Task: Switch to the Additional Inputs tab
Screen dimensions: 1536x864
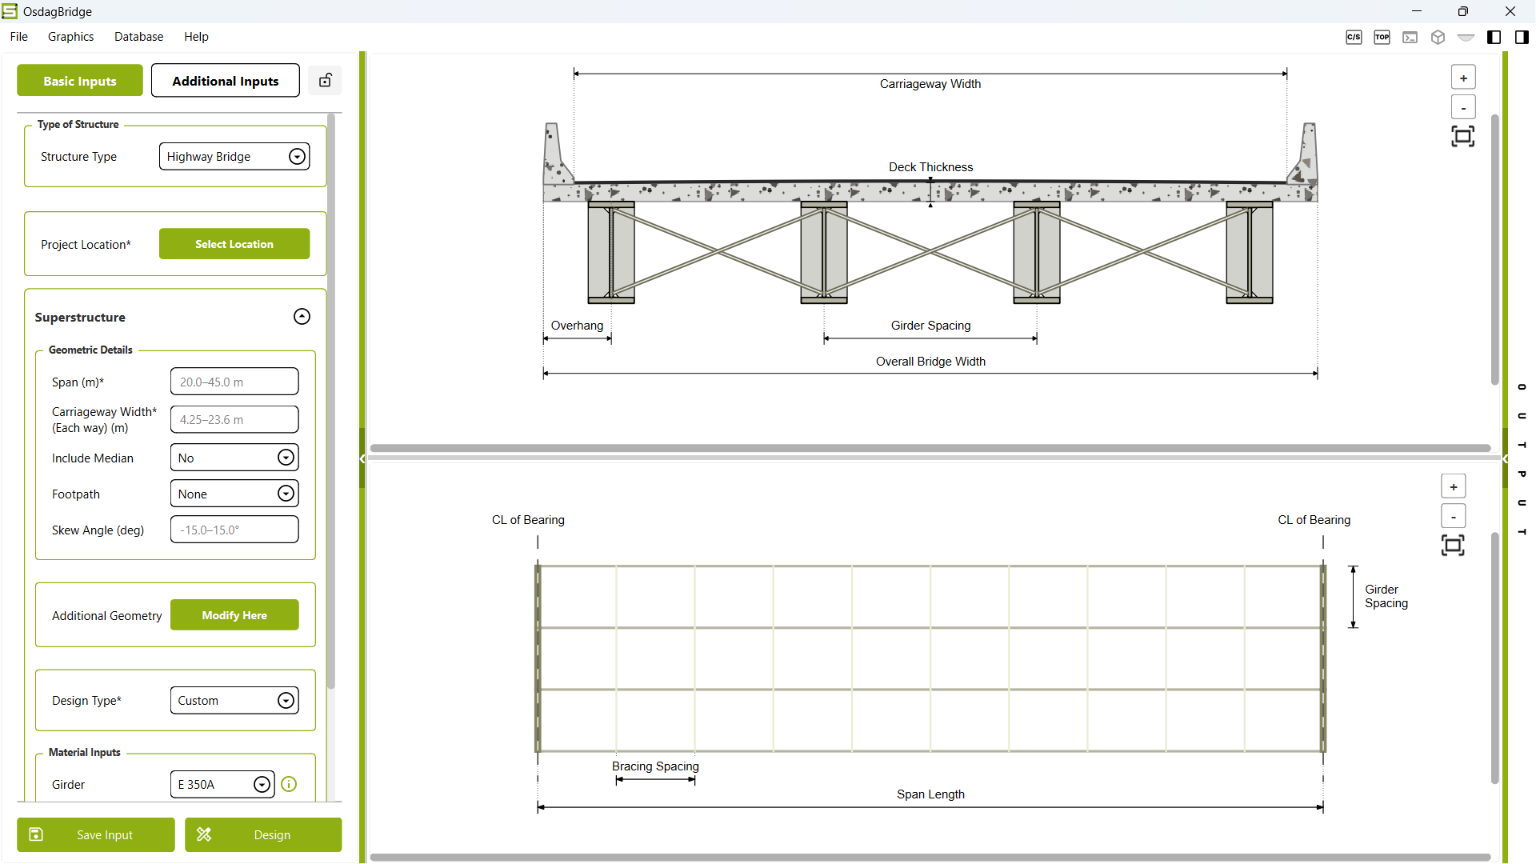Action: (x=225, y=81)
